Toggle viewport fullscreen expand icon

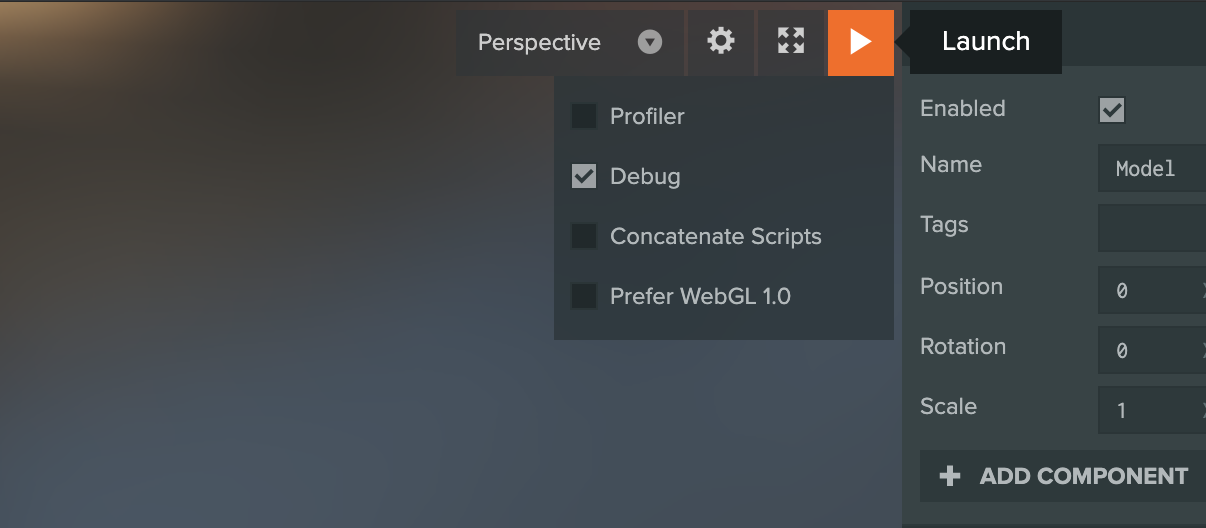pos(791,42)
